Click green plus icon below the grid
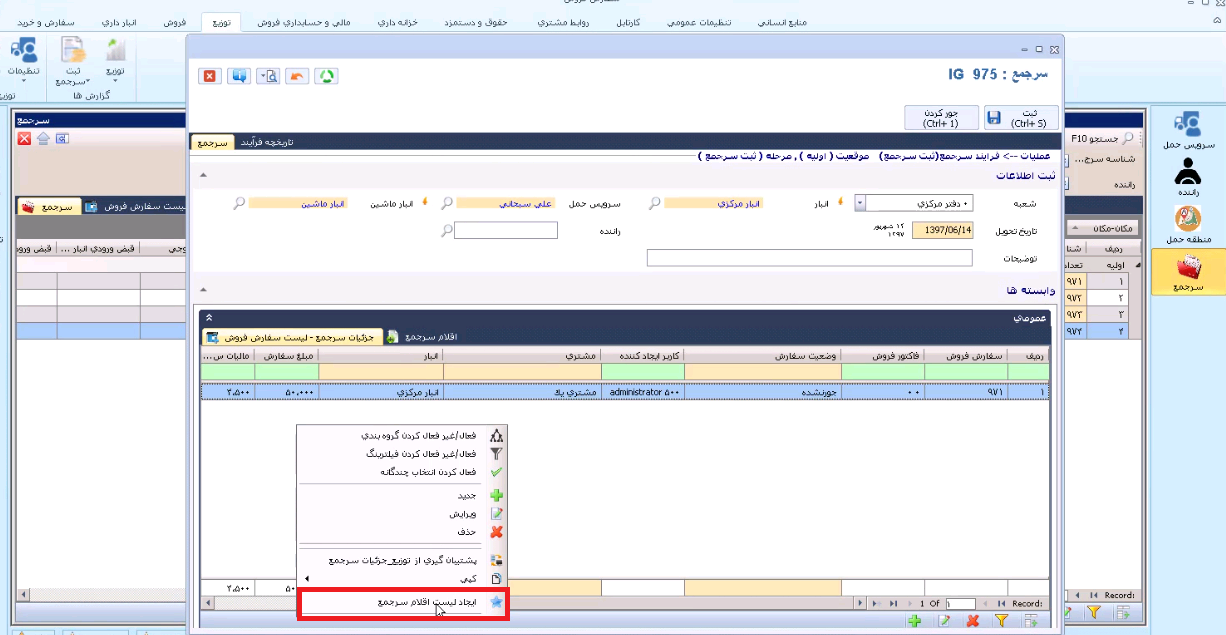Viewport: 1226px width, 635px height. click(x=914, y=622)
